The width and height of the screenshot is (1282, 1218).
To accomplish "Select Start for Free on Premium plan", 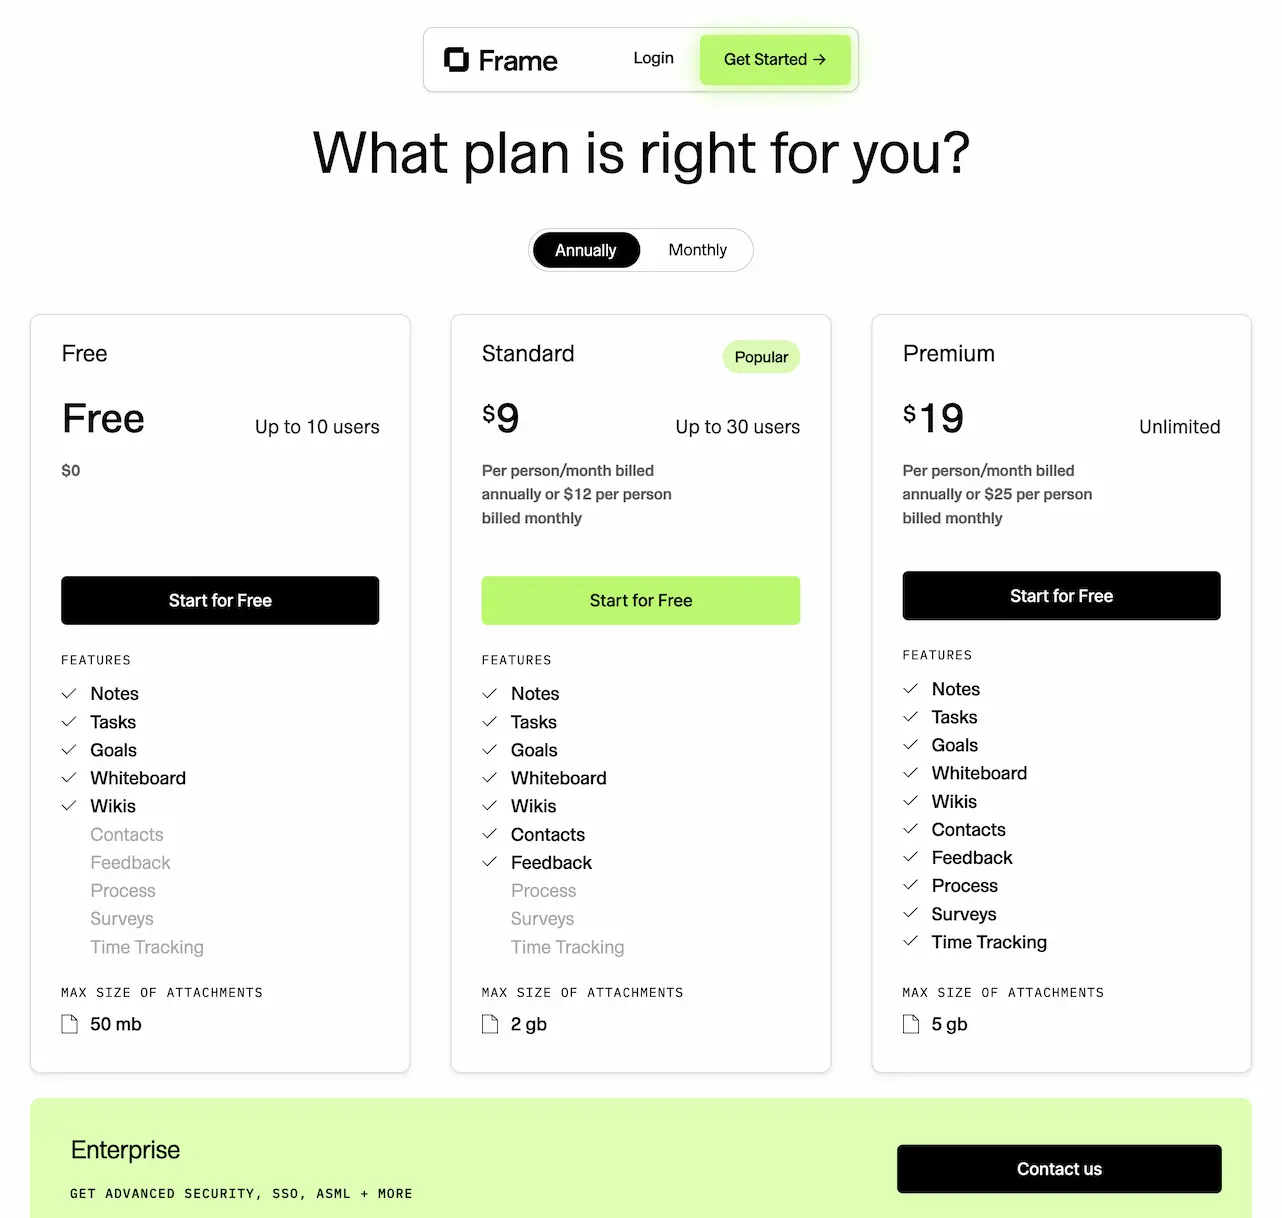I will coord(1061,596).
